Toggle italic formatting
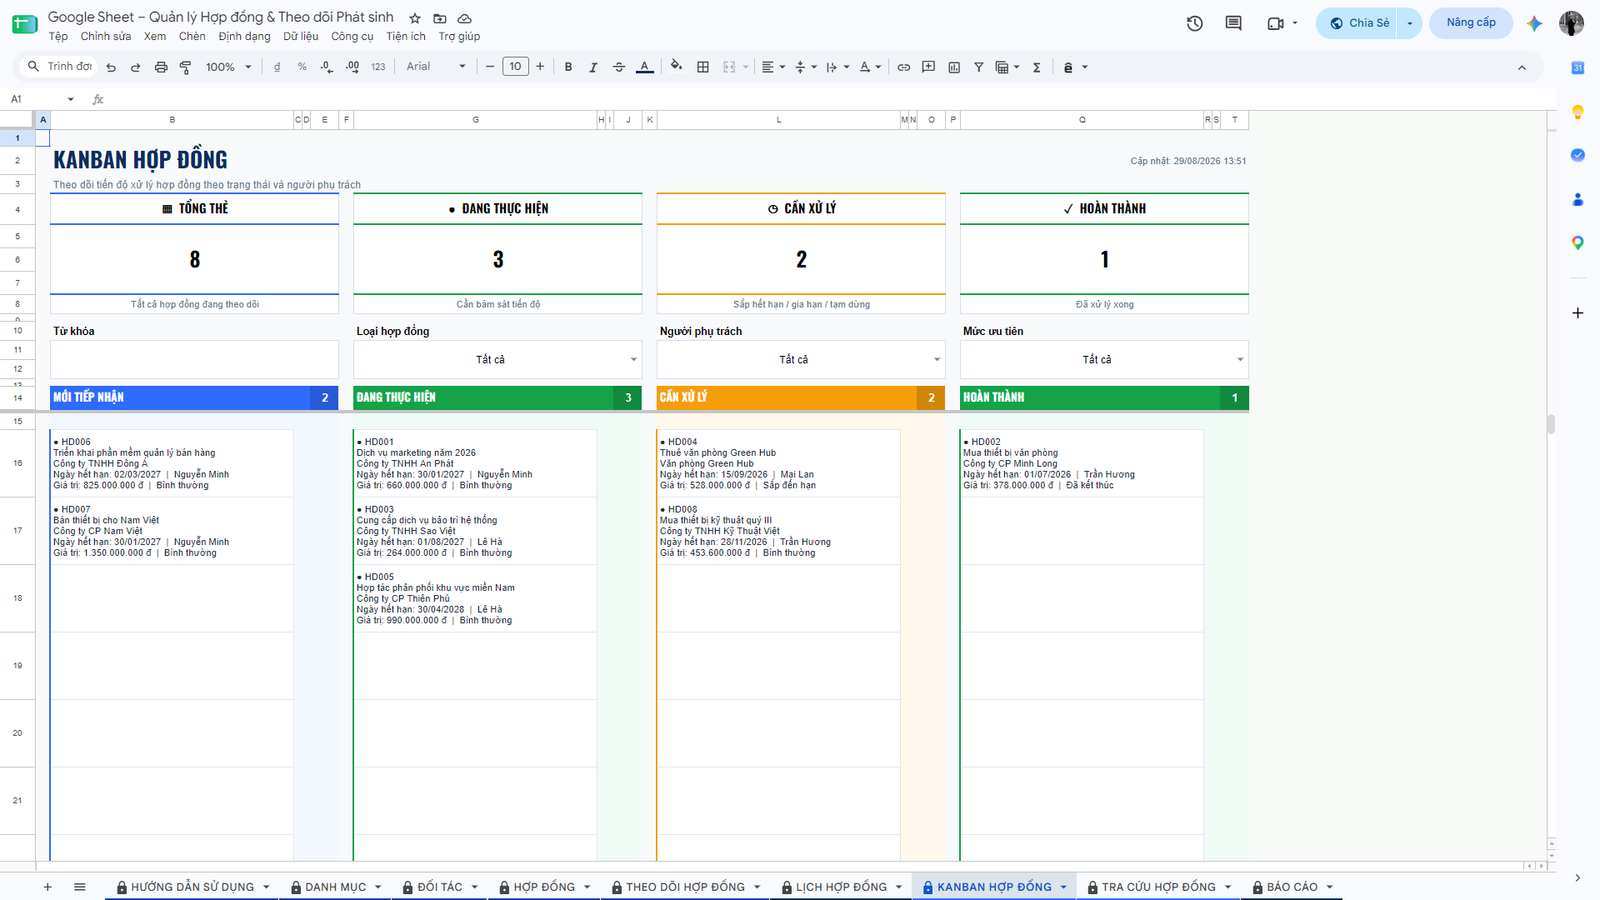 [x=593, y=67]
